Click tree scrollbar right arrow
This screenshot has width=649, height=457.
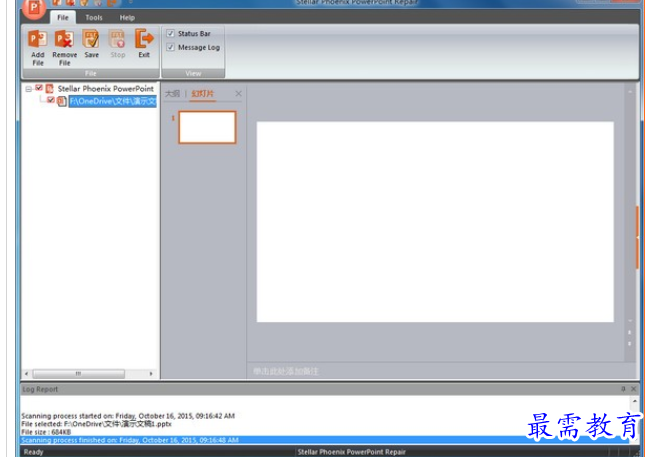pos(151,374)
